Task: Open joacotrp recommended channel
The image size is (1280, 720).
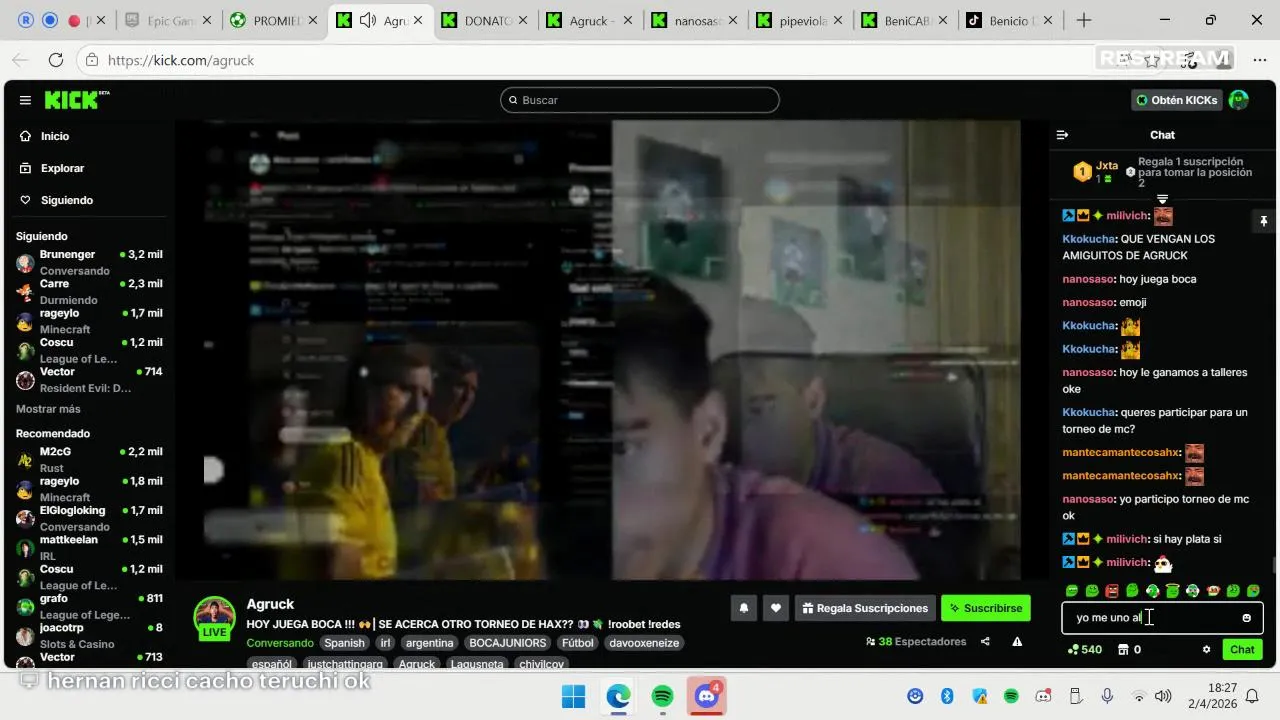Action: (x=88, y=635)
